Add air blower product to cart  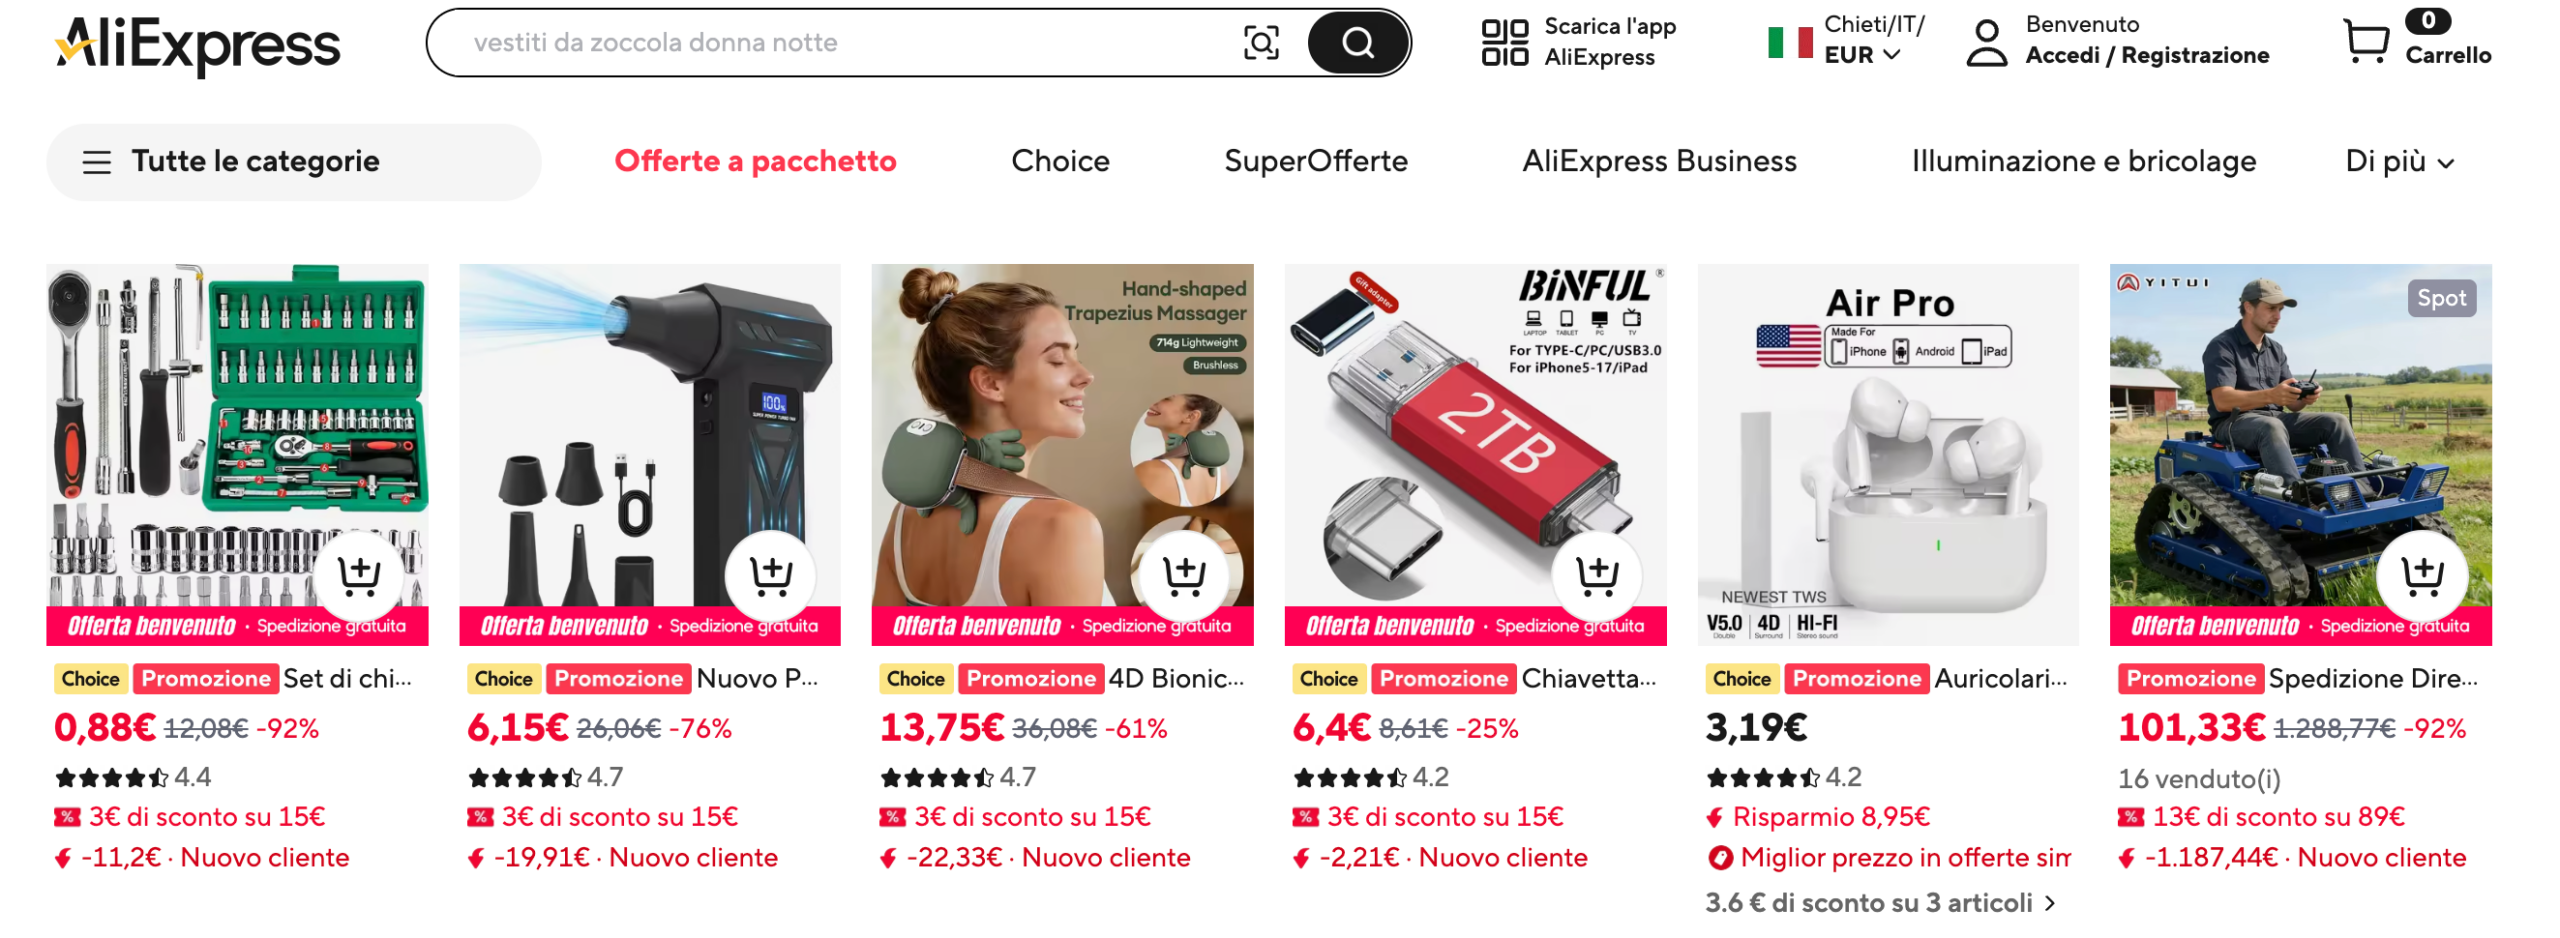(770, 574)
